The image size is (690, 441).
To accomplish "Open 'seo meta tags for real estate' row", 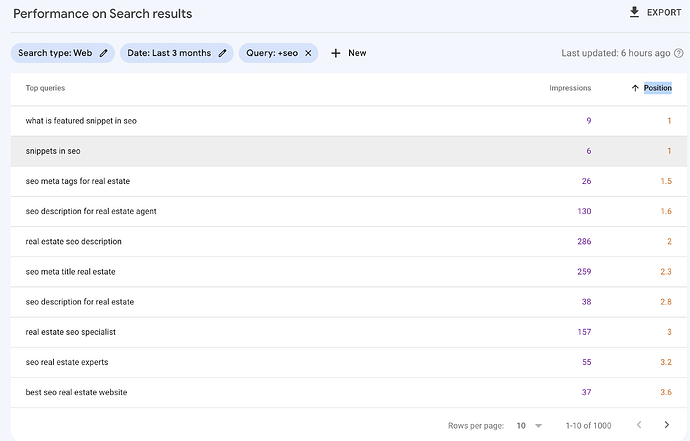I will coord(78,181).
